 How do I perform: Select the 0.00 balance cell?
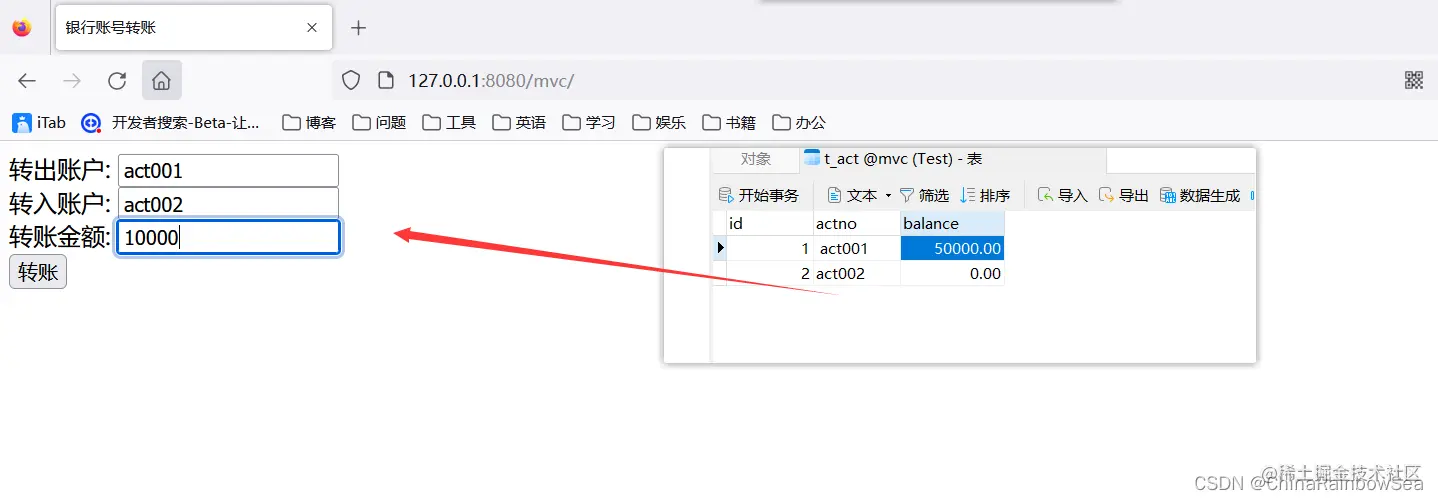tap(952, 273)
